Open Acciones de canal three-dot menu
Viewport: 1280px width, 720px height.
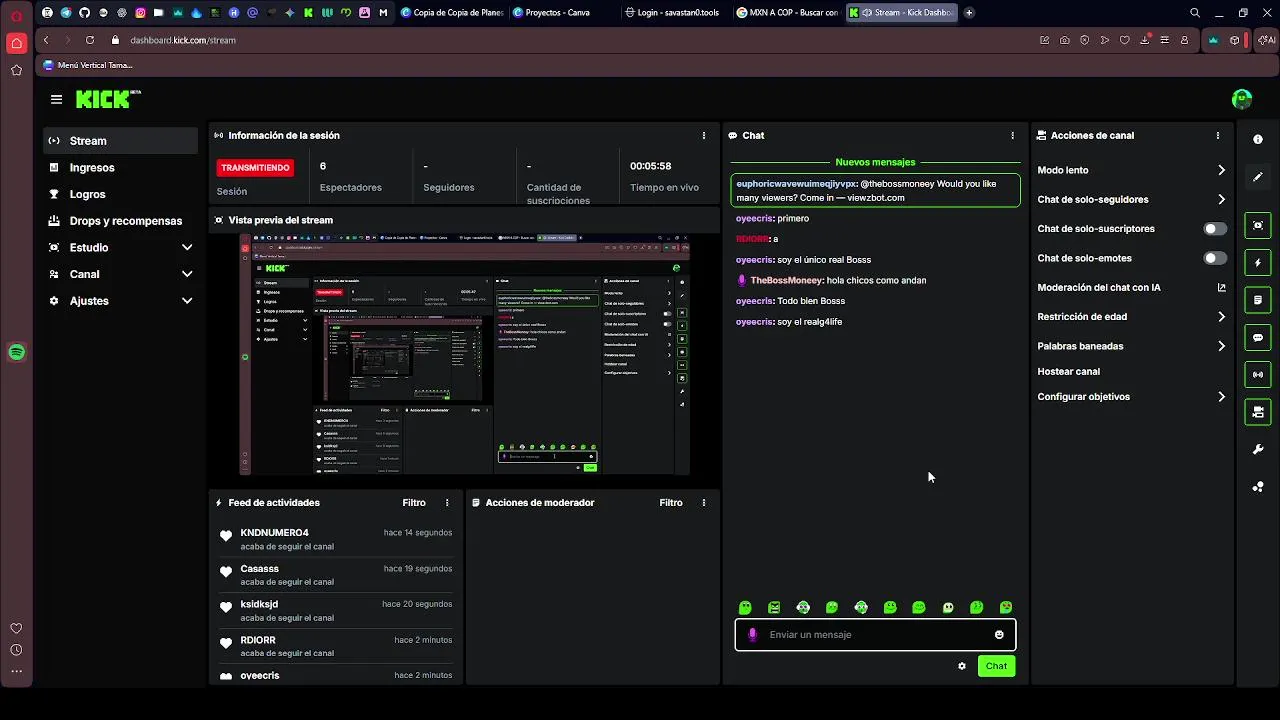coord(1217,136)
